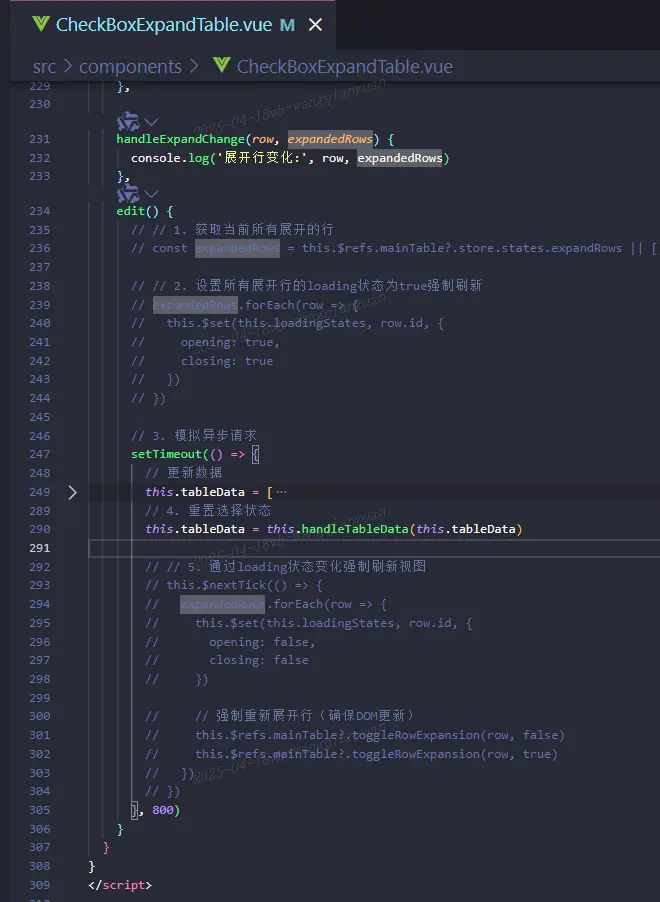Click the comment '3. 模拟异步请求'
This screenshot has height=902, width=660.
(x=204, y=435)
